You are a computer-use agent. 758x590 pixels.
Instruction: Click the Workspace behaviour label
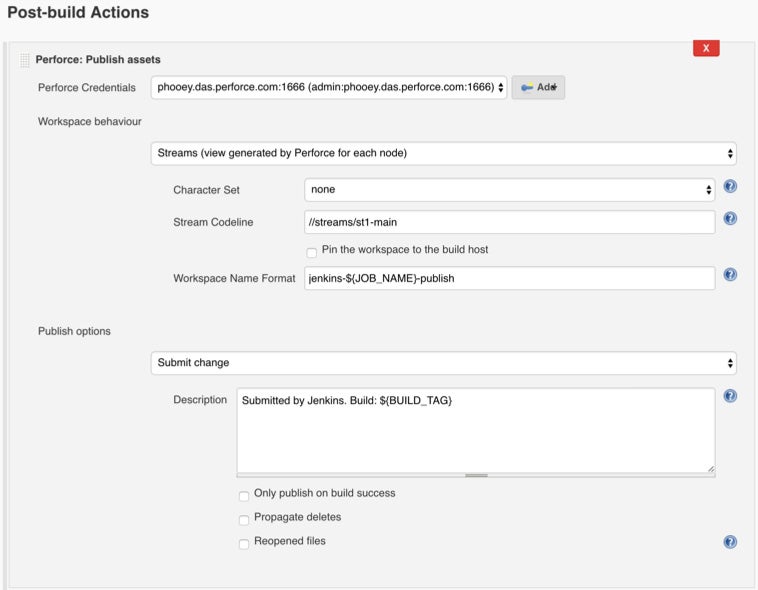90,121
